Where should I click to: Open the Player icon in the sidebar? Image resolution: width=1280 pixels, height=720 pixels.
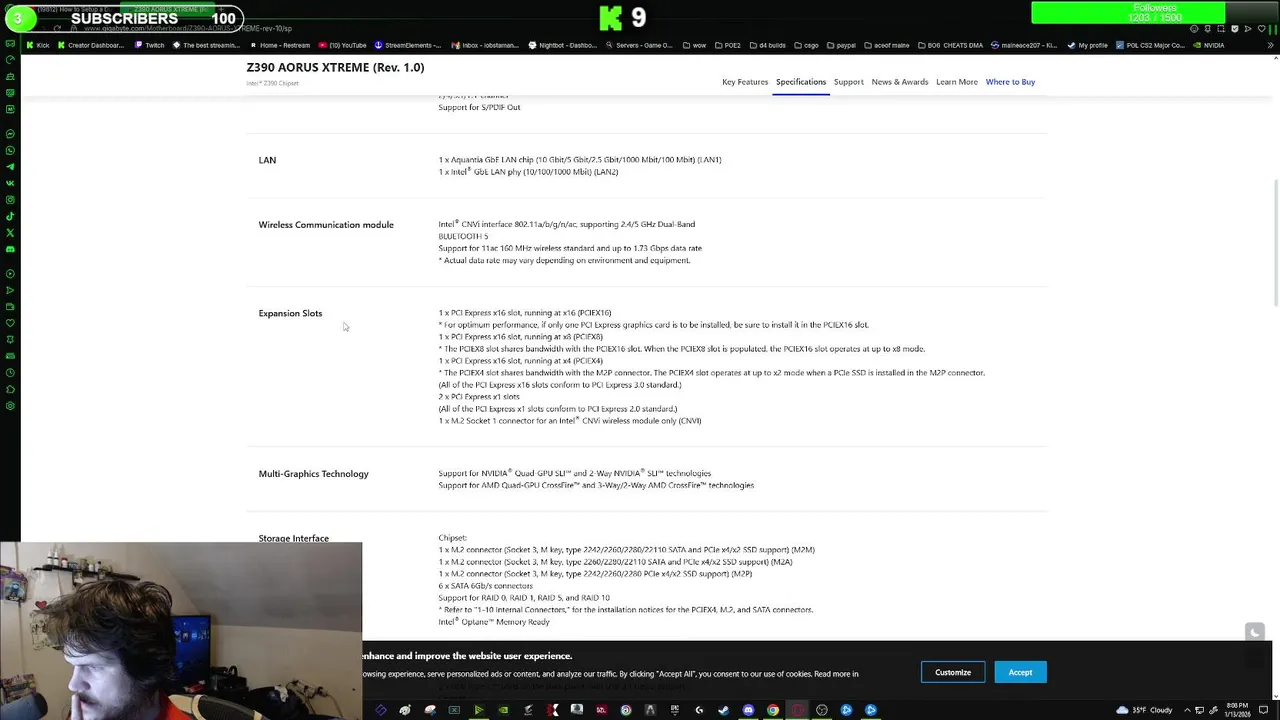[x=10, y=273]
